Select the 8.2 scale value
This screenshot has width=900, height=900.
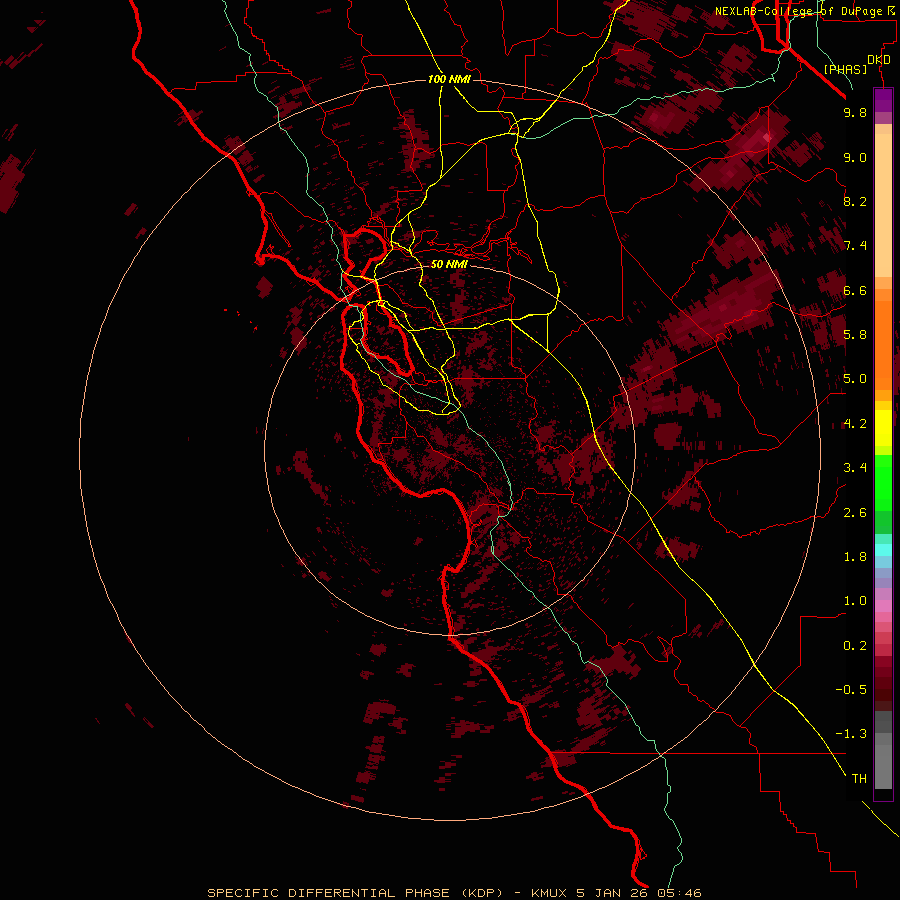coord(855,201)
